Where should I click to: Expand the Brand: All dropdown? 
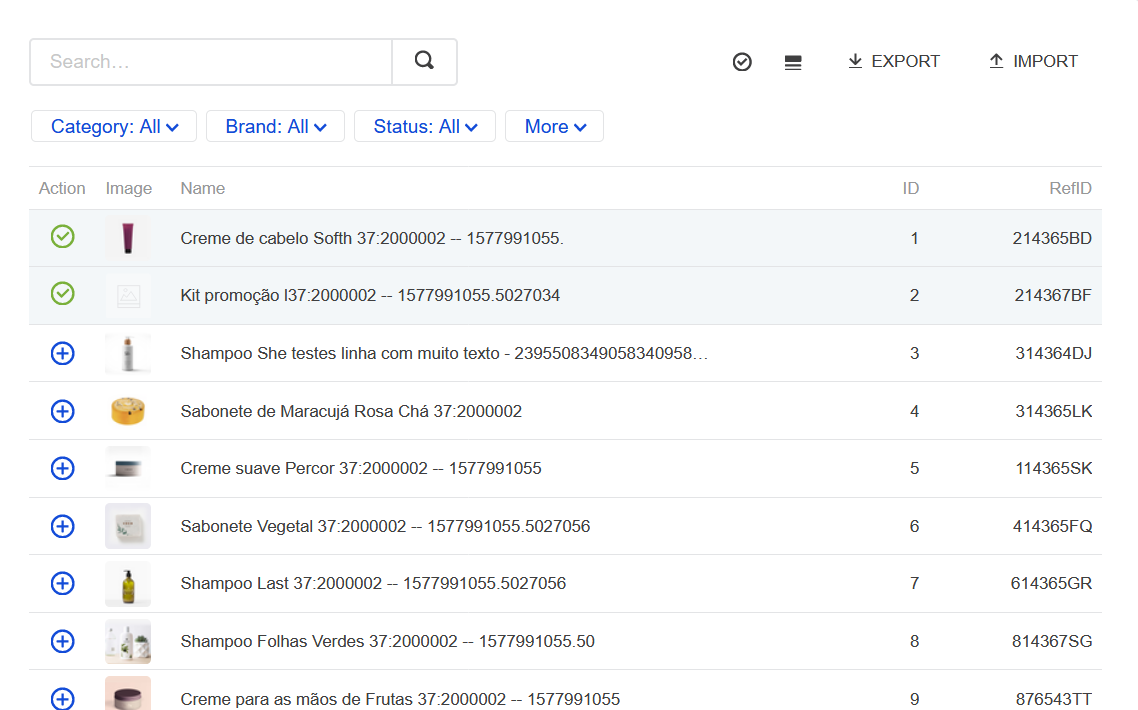275,126
